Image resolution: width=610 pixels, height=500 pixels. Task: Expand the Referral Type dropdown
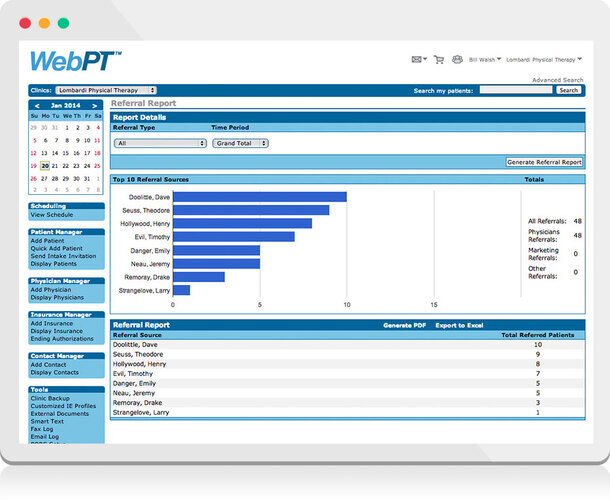(x=160, y=143)
